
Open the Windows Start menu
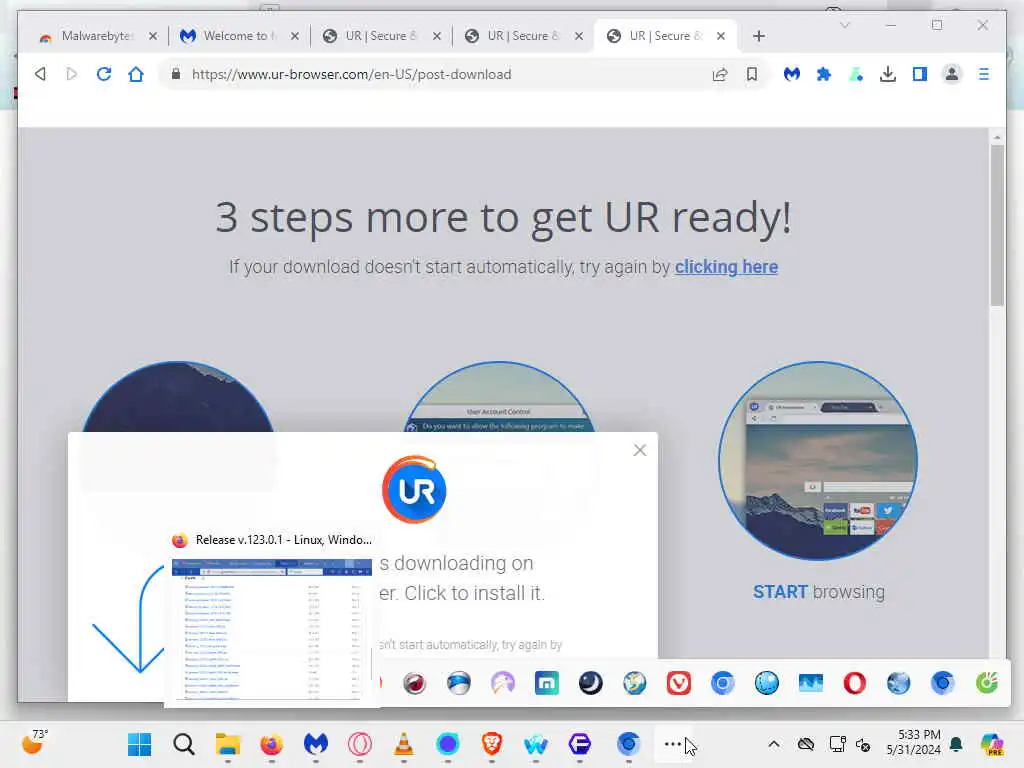pyautogui.click(x=140, y=744)
